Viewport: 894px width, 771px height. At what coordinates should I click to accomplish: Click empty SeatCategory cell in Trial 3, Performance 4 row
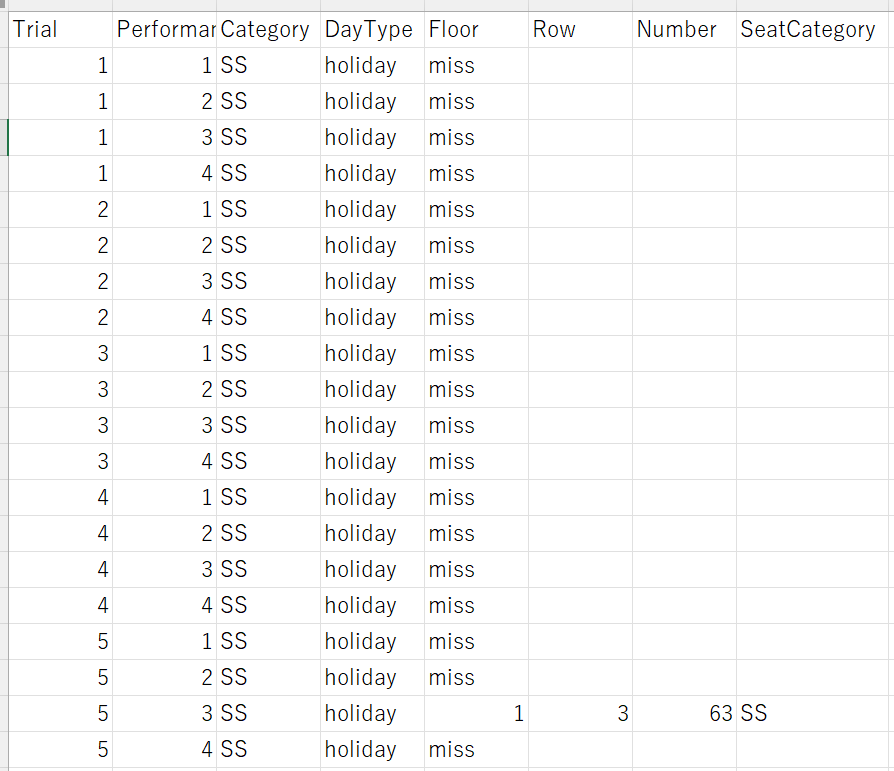coord(812,462)
